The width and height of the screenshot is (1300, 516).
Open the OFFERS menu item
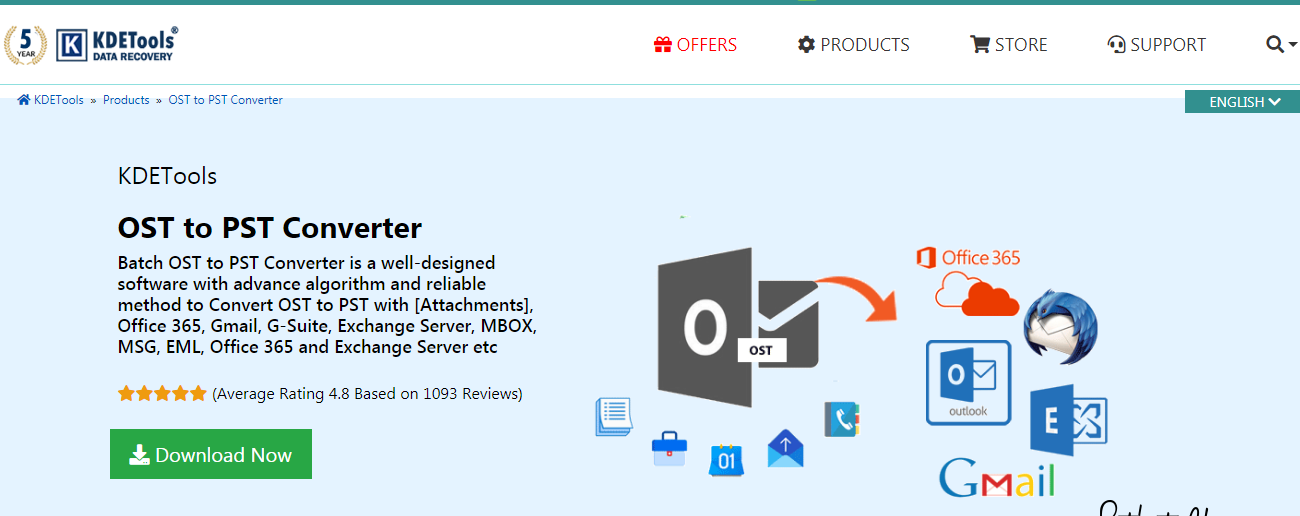695,45
